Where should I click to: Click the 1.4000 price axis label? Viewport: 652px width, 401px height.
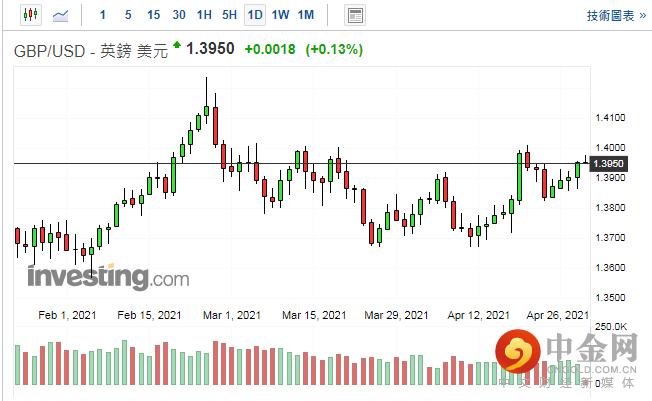(610, 148)
